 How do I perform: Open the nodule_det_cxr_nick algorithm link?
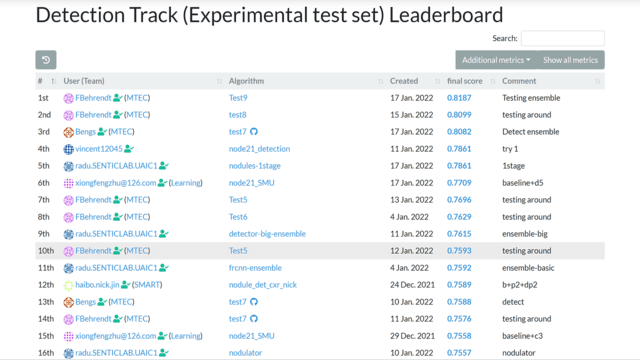point(263,285)
